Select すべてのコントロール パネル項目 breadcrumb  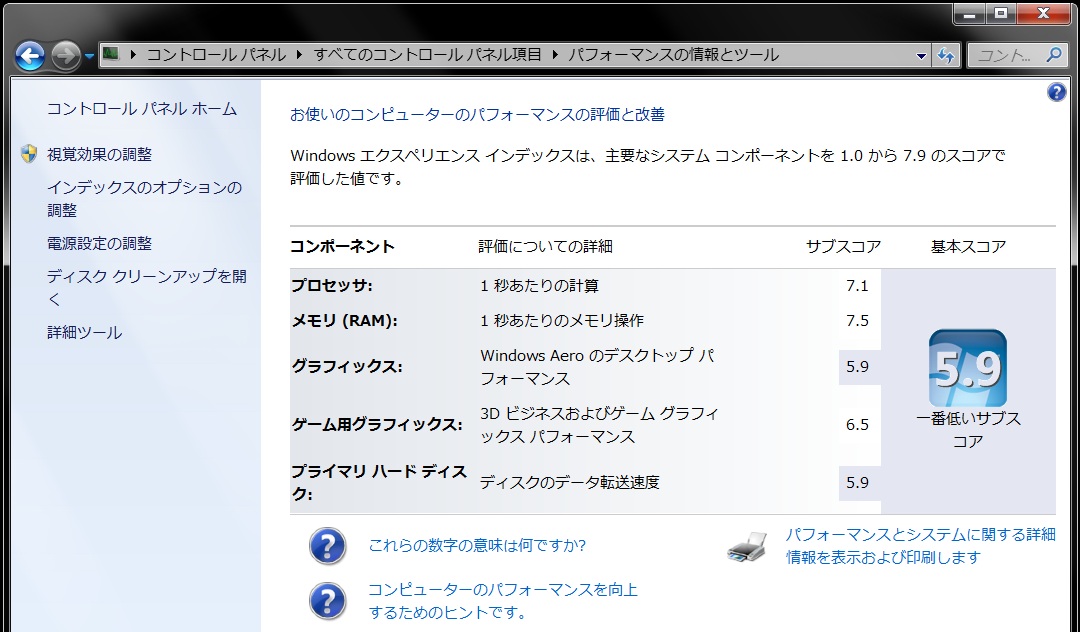click(x=428, y=54)
